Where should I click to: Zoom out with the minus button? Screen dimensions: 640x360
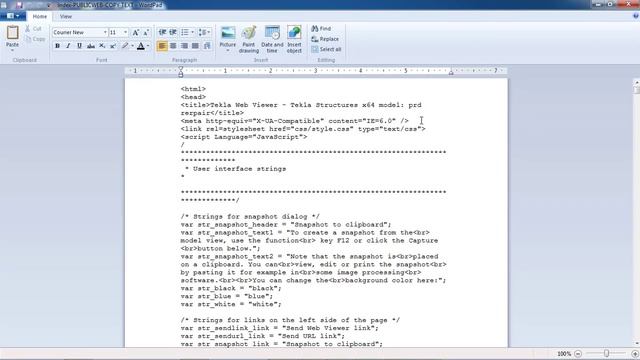tap(578, 354)
